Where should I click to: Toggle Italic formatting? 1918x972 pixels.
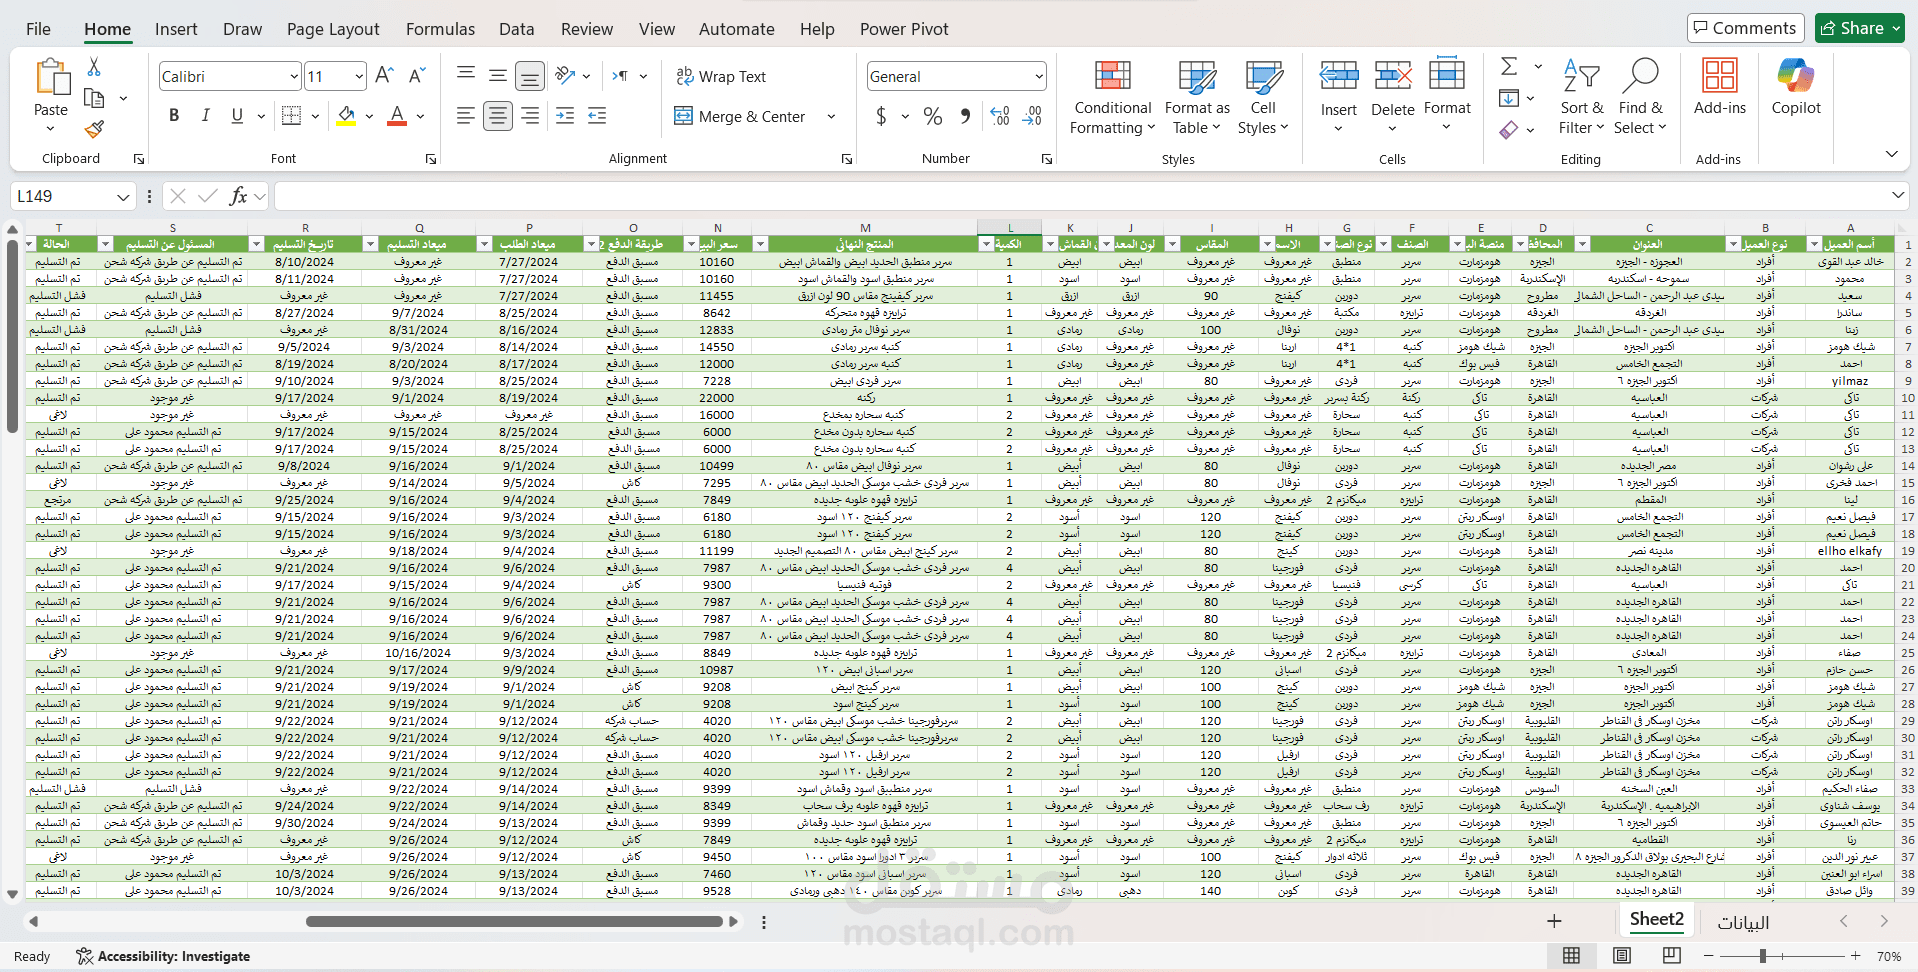pyautogui.click(x=206, y=116)
